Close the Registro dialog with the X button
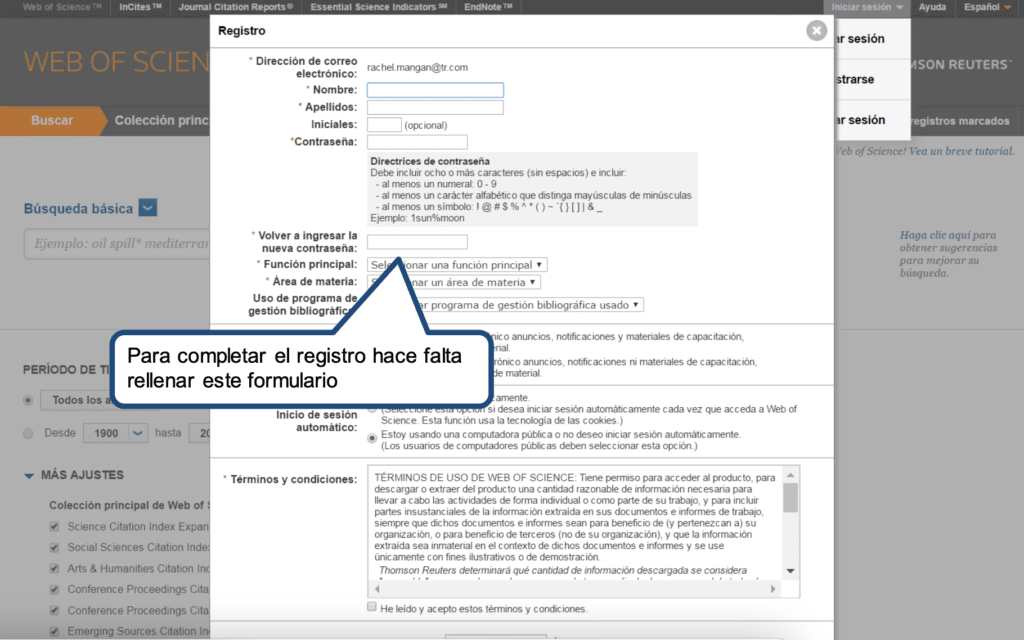1024x640 pixels. pos(816,30)
